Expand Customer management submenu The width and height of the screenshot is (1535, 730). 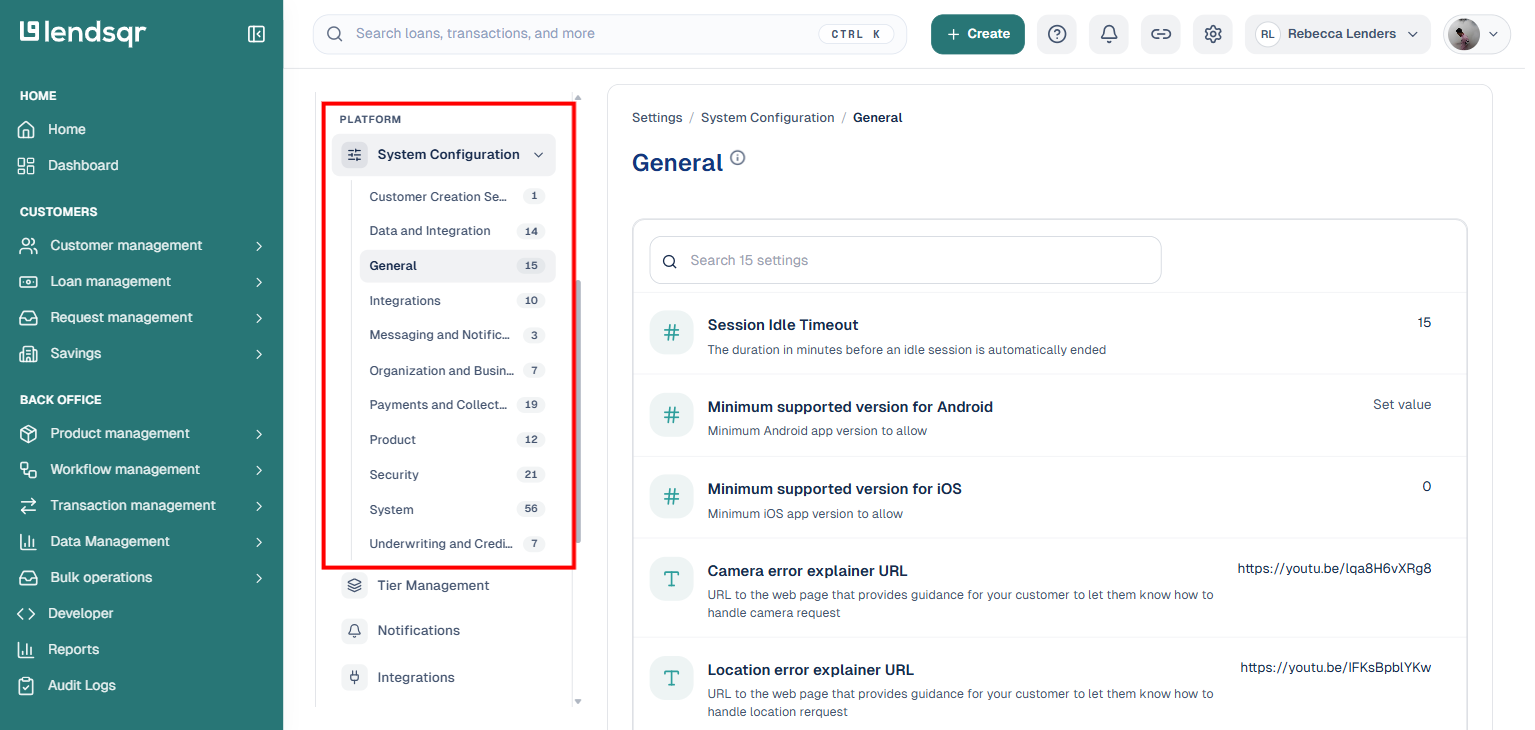259,246
